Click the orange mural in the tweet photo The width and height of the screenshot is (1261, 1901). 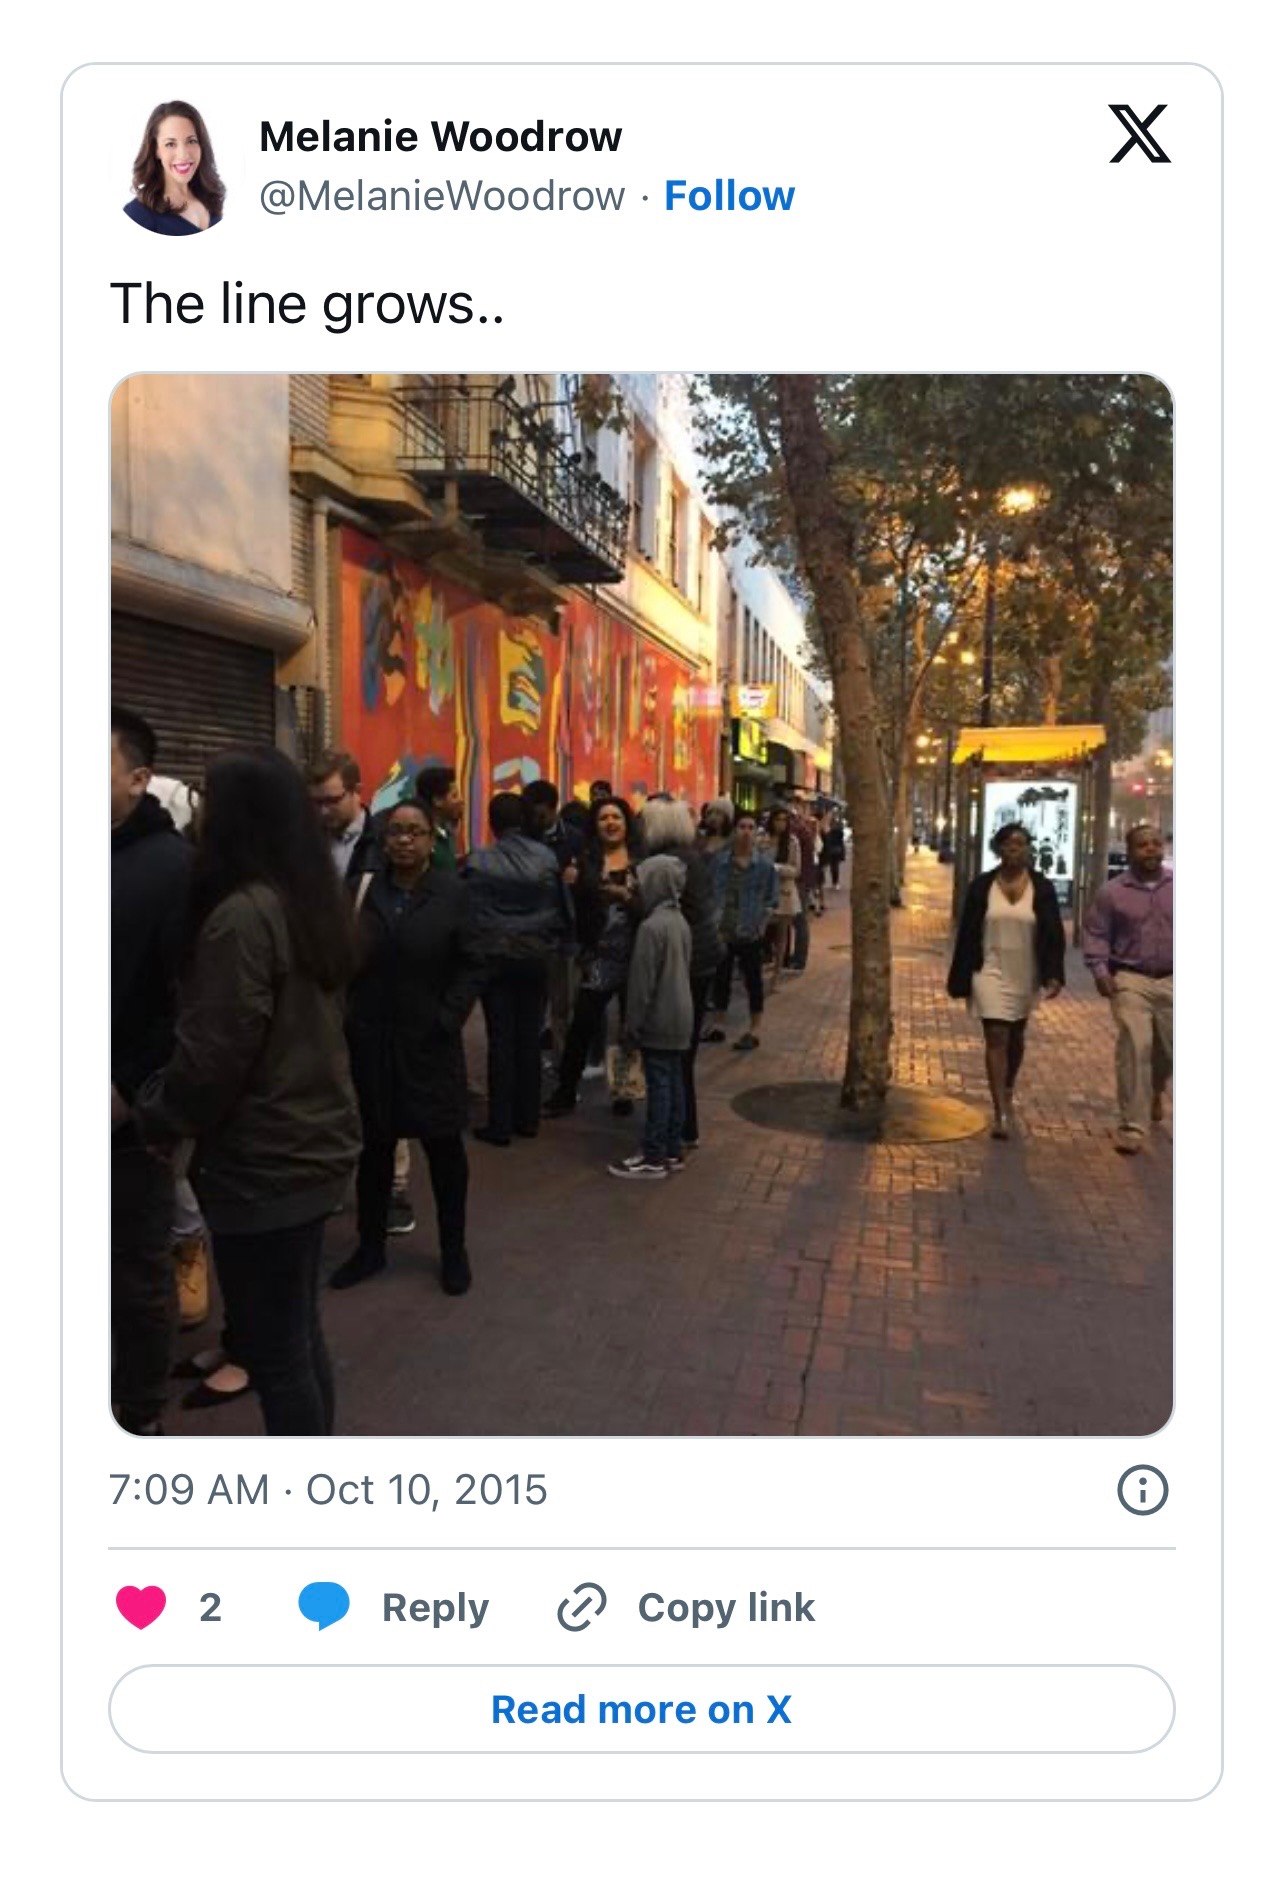point(520,680)
